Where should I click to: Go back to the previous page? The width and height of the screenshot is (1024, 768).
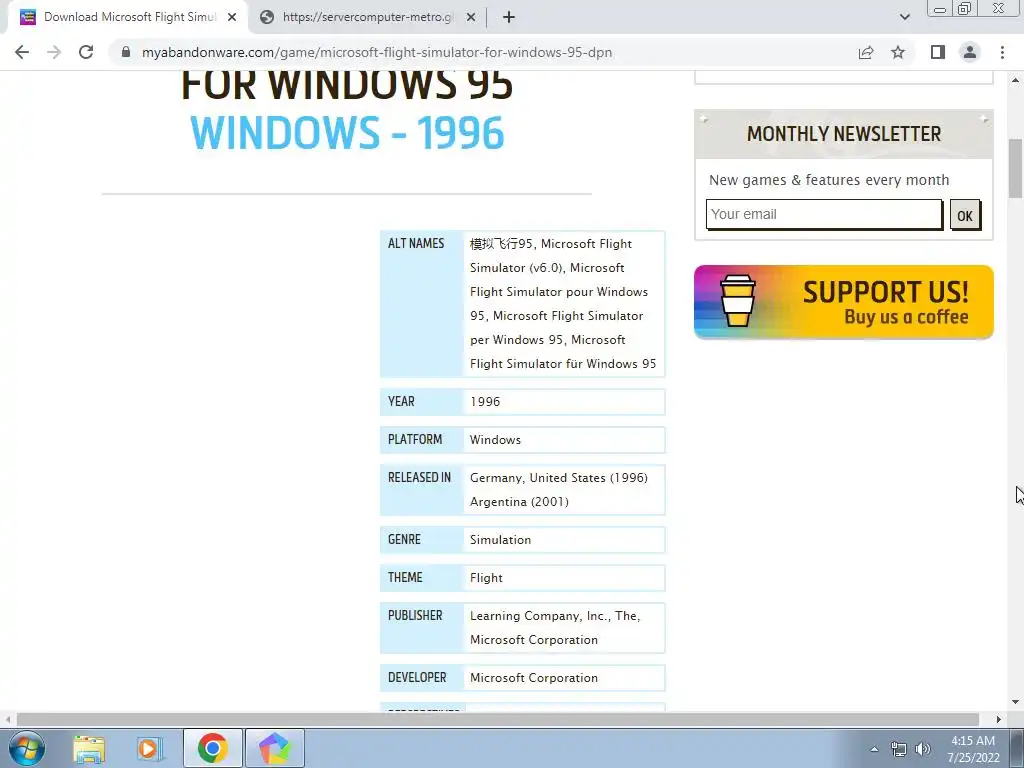coord(22,52)
